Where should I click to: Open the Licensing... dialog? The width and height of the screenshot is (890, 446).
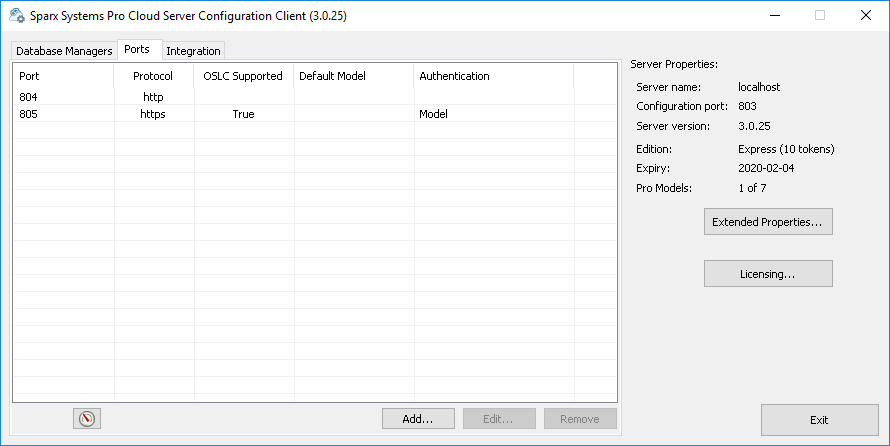(768, 274)
